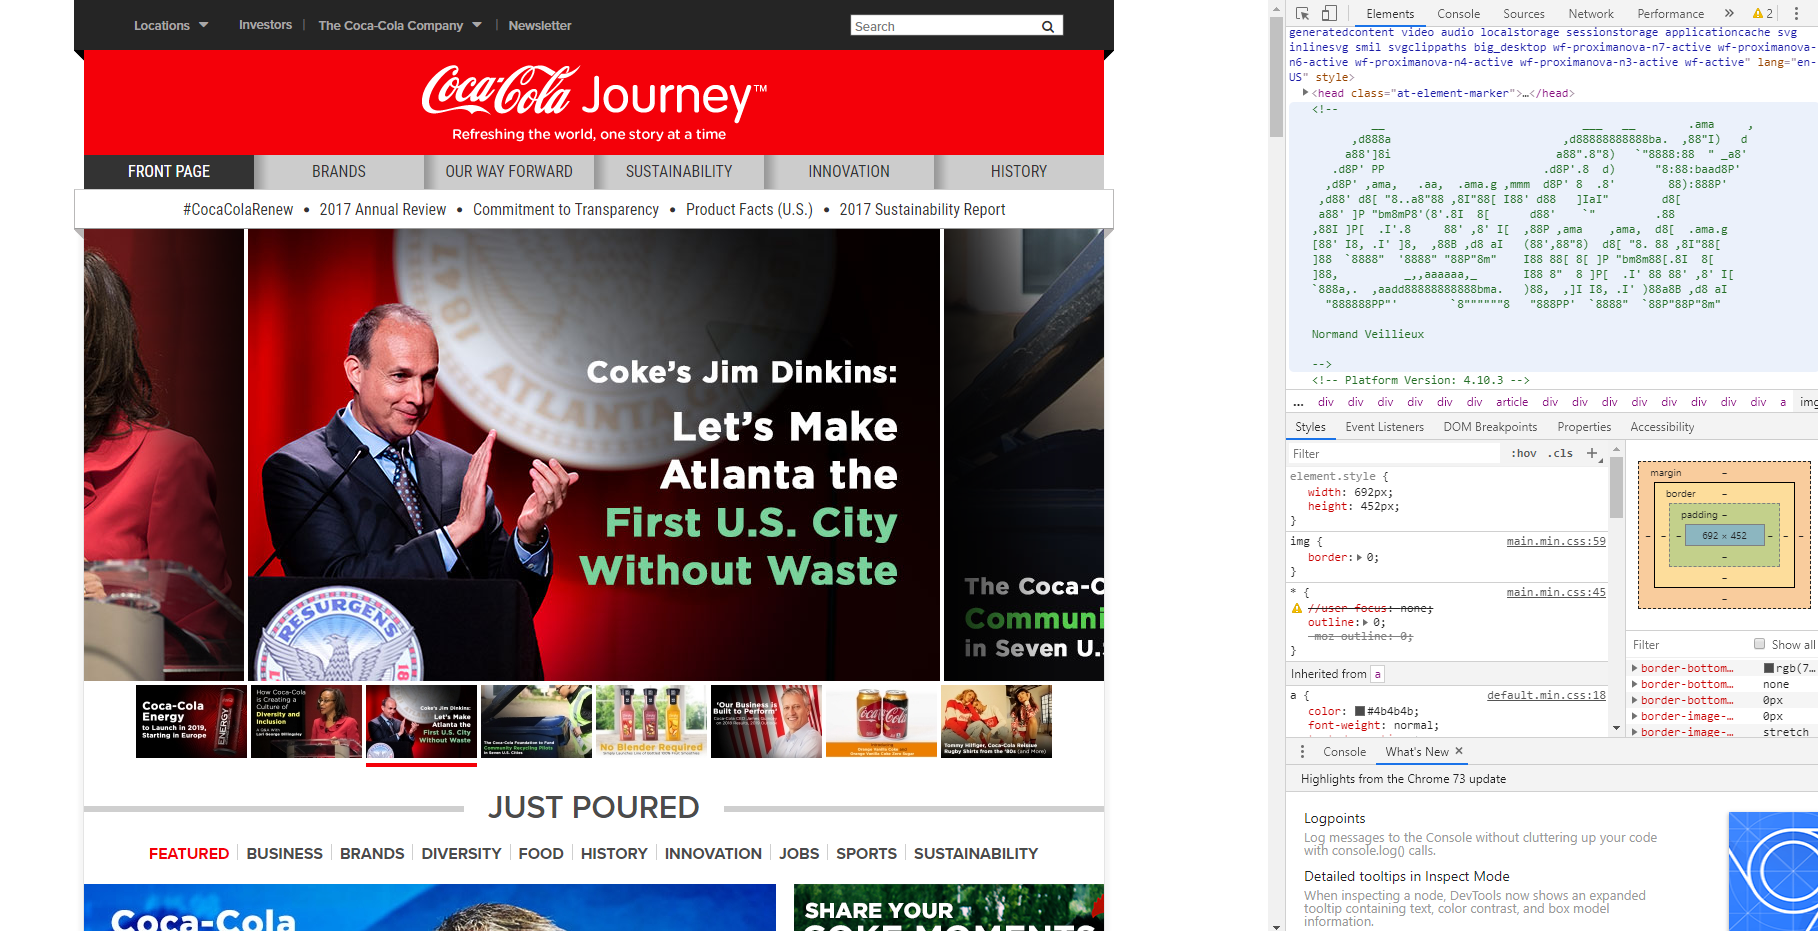The width and height of the screenshot is (1818, 931).
Task: Show more DevTools tabs via double chevron
Action: click(1729, 13)
